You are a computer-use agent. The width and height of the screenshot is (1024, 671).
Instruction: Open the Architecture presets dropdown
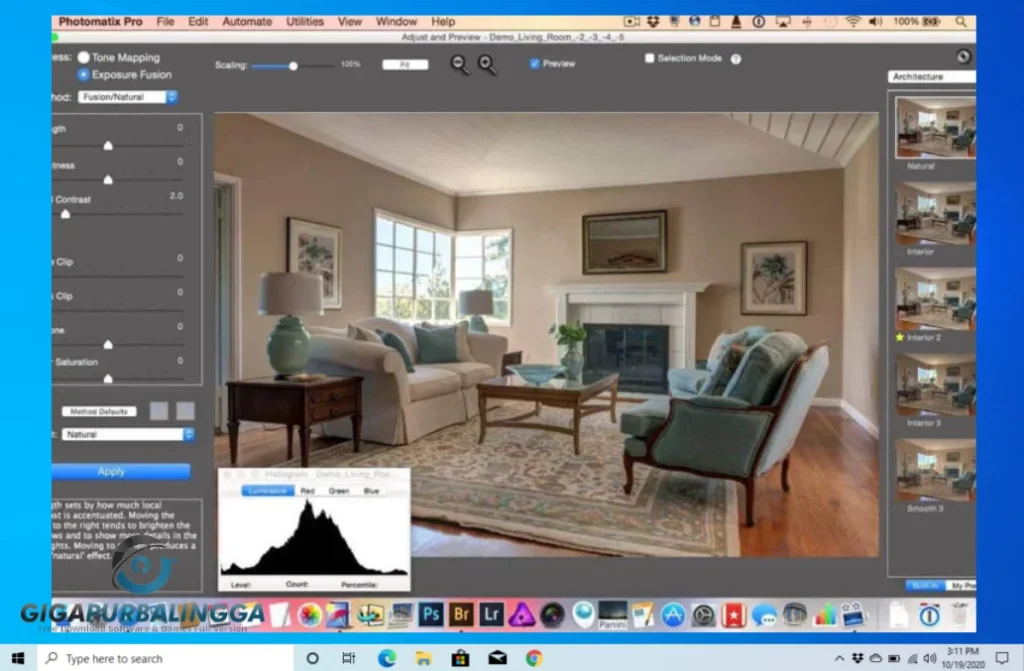point(932,76)
